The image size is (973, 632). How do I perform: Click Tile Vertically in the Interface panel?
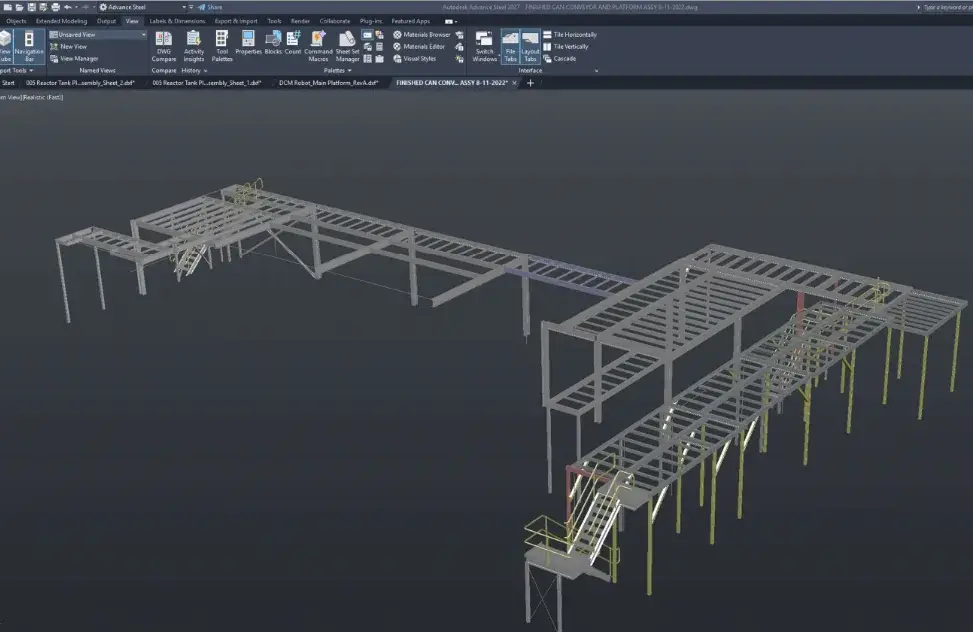(566, 47)
